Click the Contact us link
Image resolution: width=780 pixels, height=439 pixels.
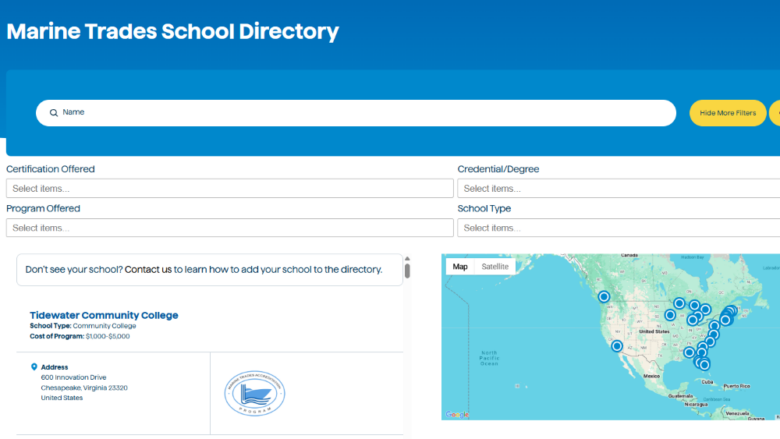click(148, 269)
